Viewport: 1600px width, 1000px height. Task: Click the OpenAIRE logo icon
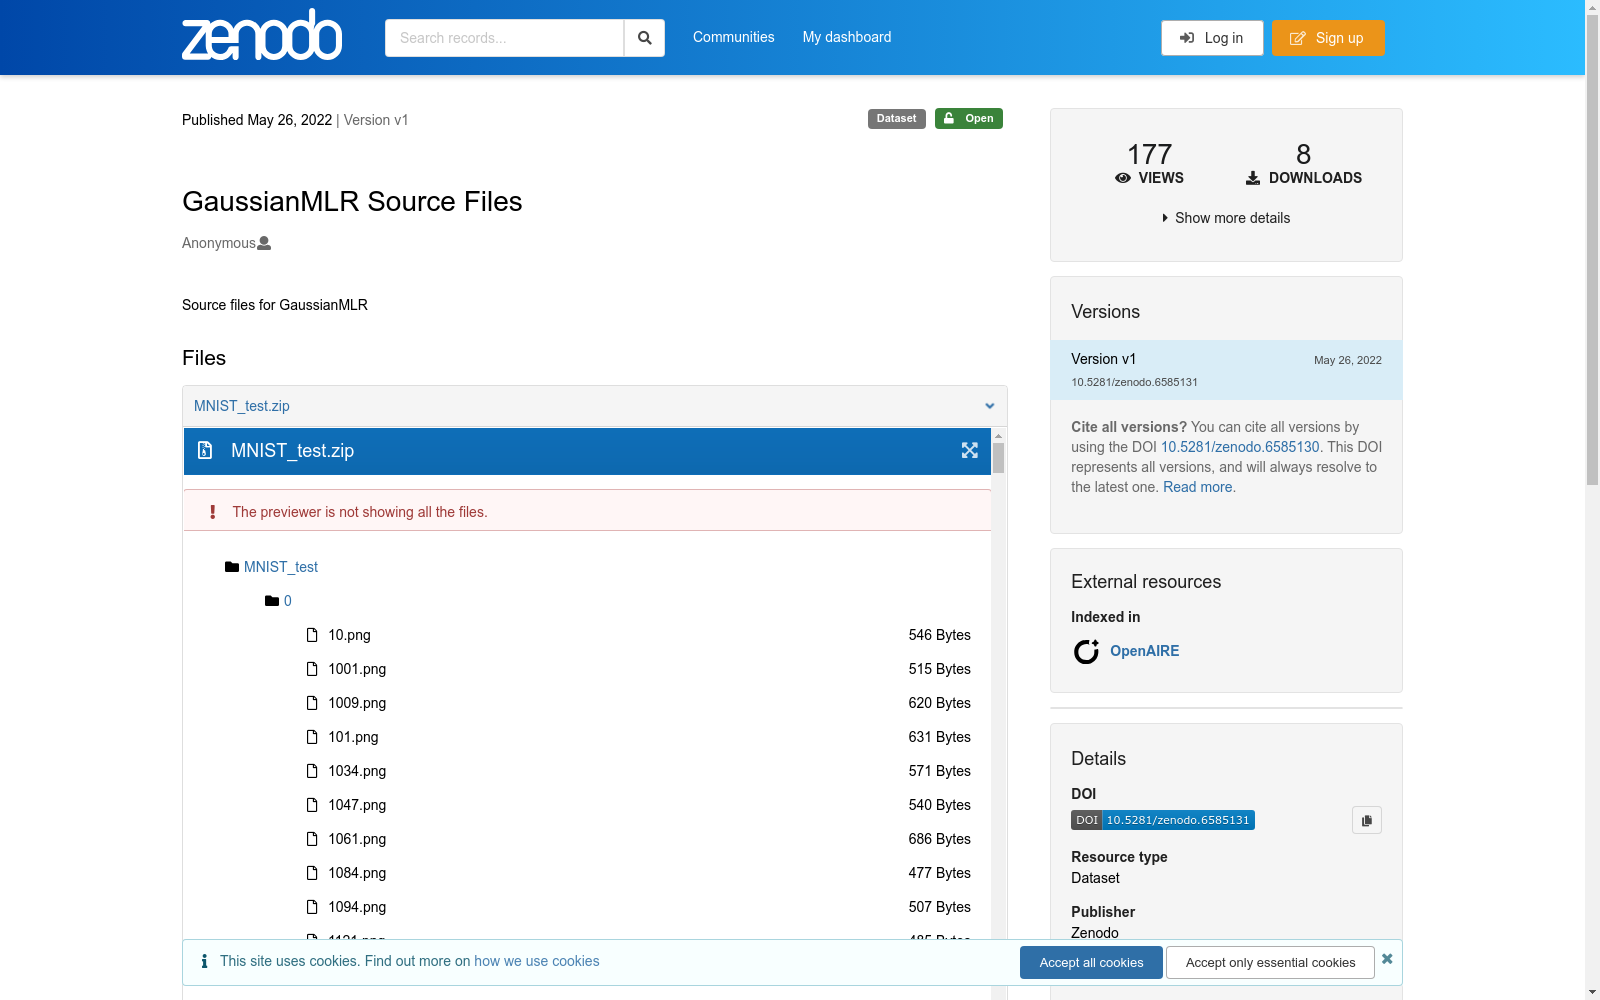coord(1086,651)
